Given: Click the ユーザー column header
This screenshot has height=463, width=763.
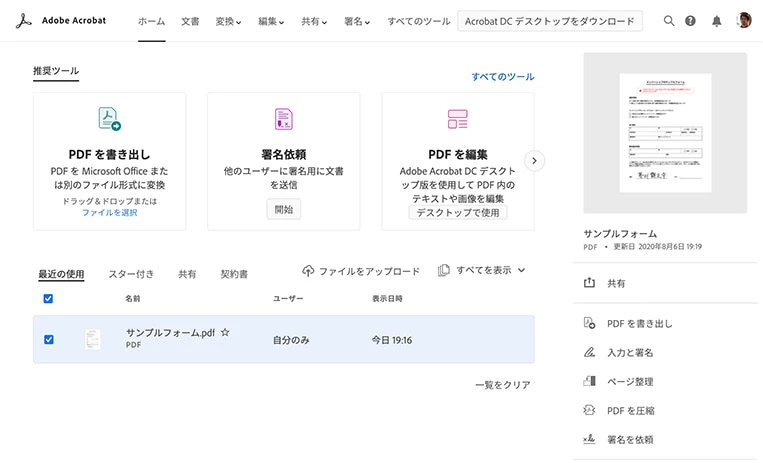Looking at the screenshot, I should click(x=288, y=298).
